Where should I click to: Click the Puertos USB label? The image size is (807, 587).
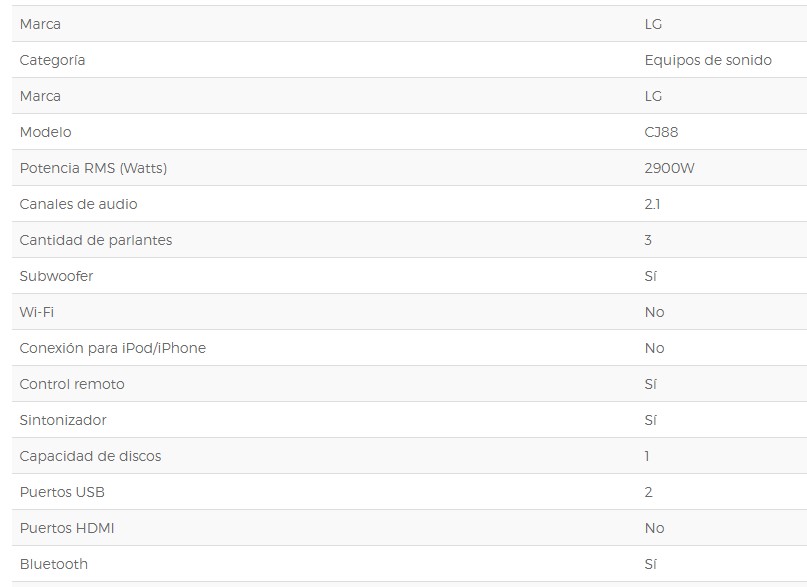(62, 492)
